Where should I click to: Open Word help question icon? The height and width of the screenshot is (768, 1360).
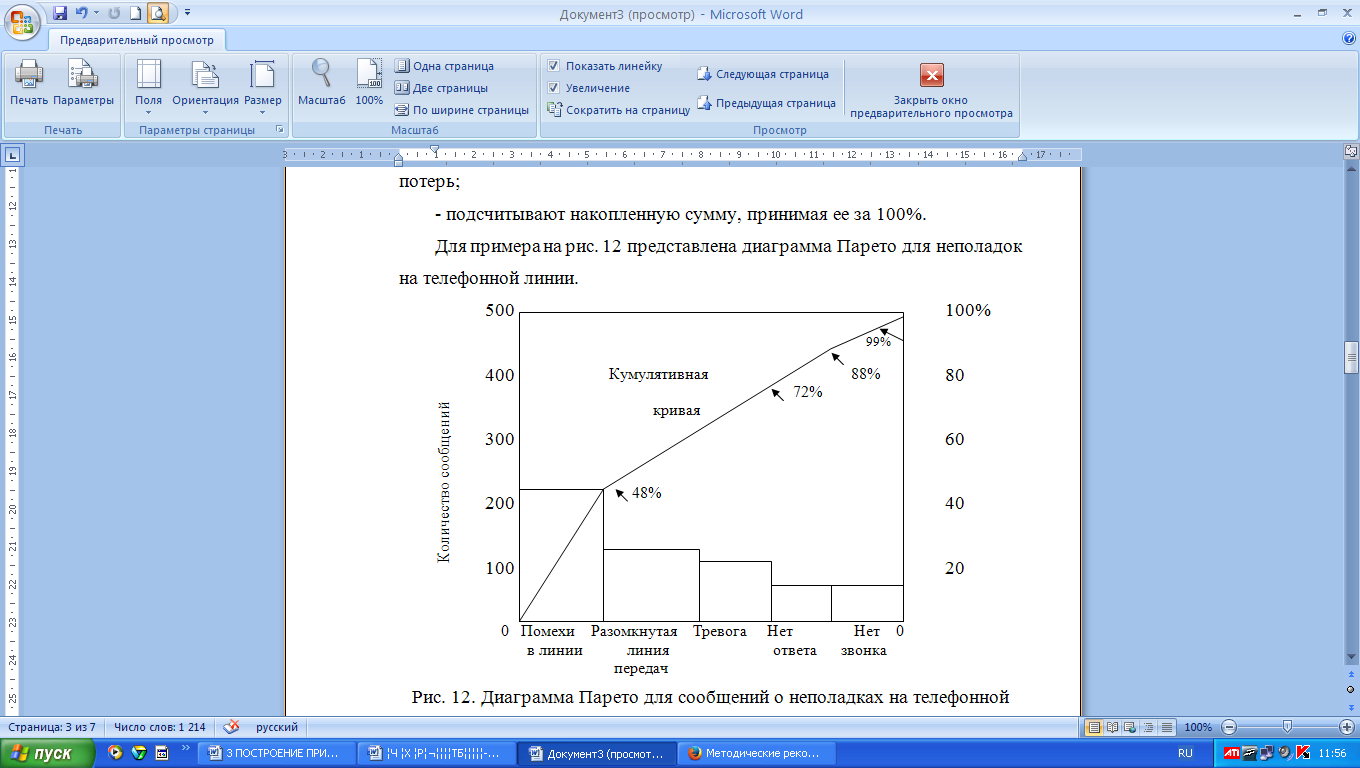(1349, 38)
